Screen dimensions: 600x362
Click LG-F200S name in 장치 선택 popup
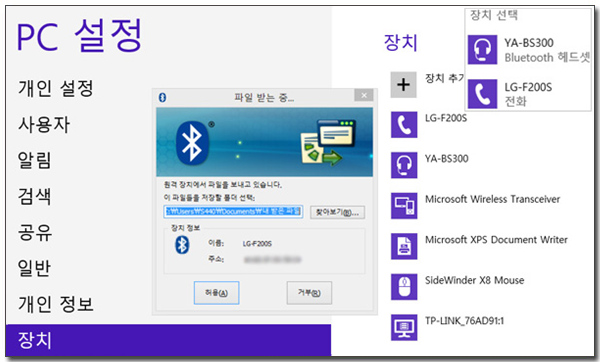528,87
